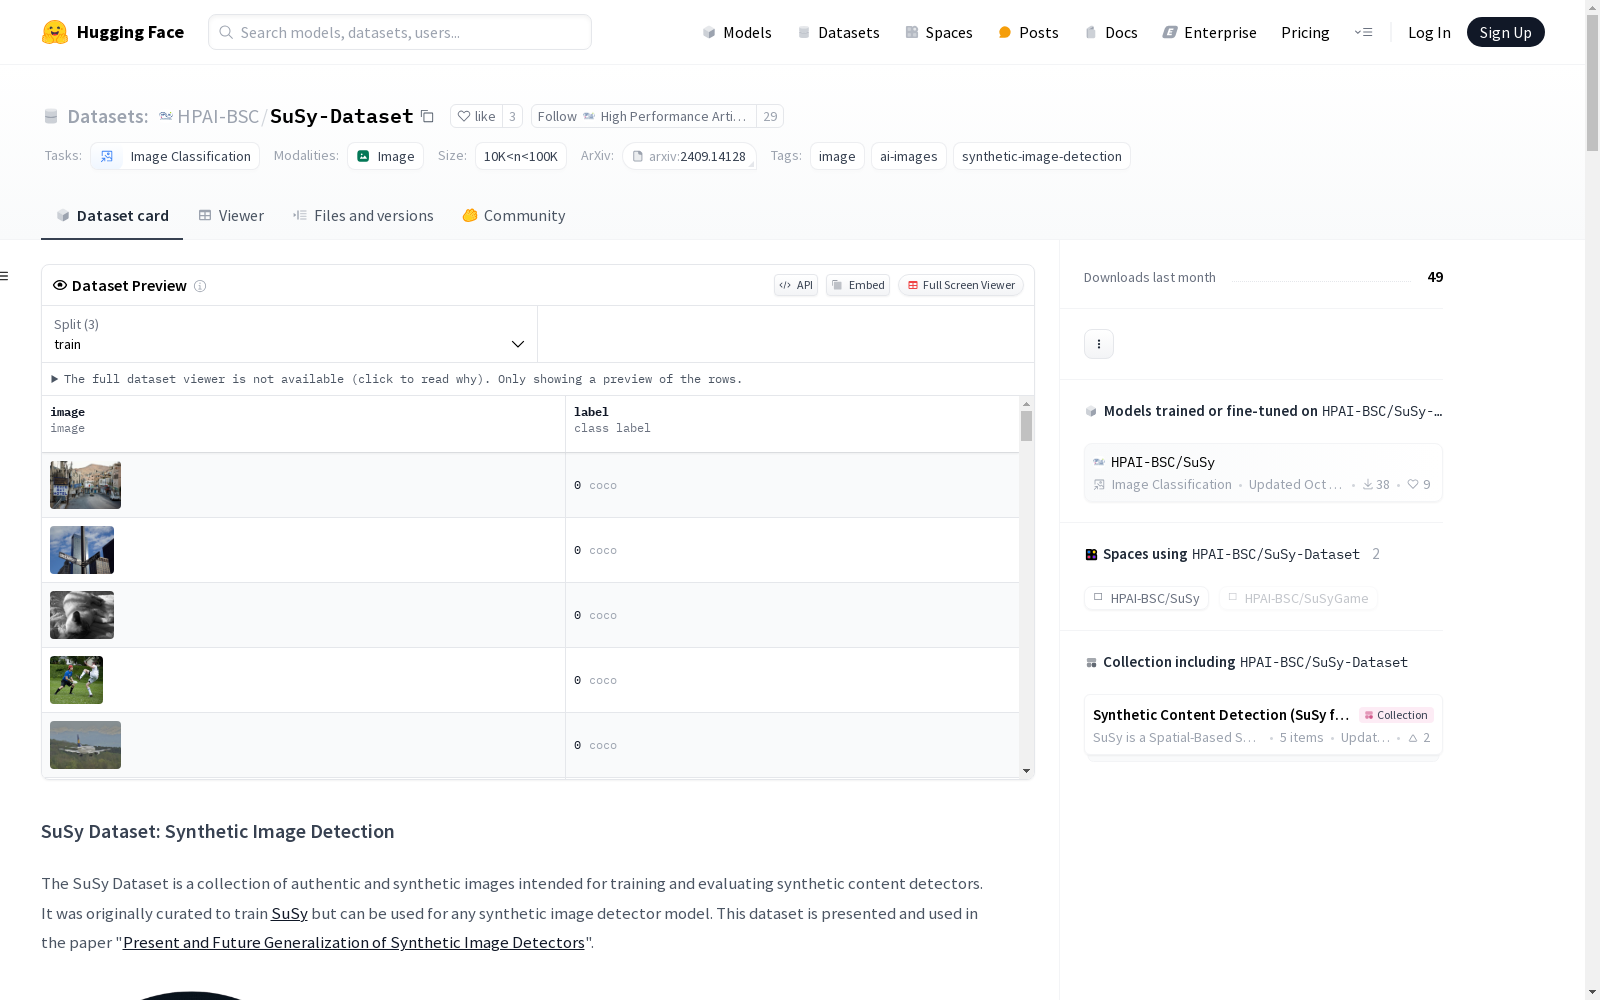This screenshot has height=1000, width=1600.
Task: Open the HPAI-BSC/SuSyGame space
Action: point(1298,598)
